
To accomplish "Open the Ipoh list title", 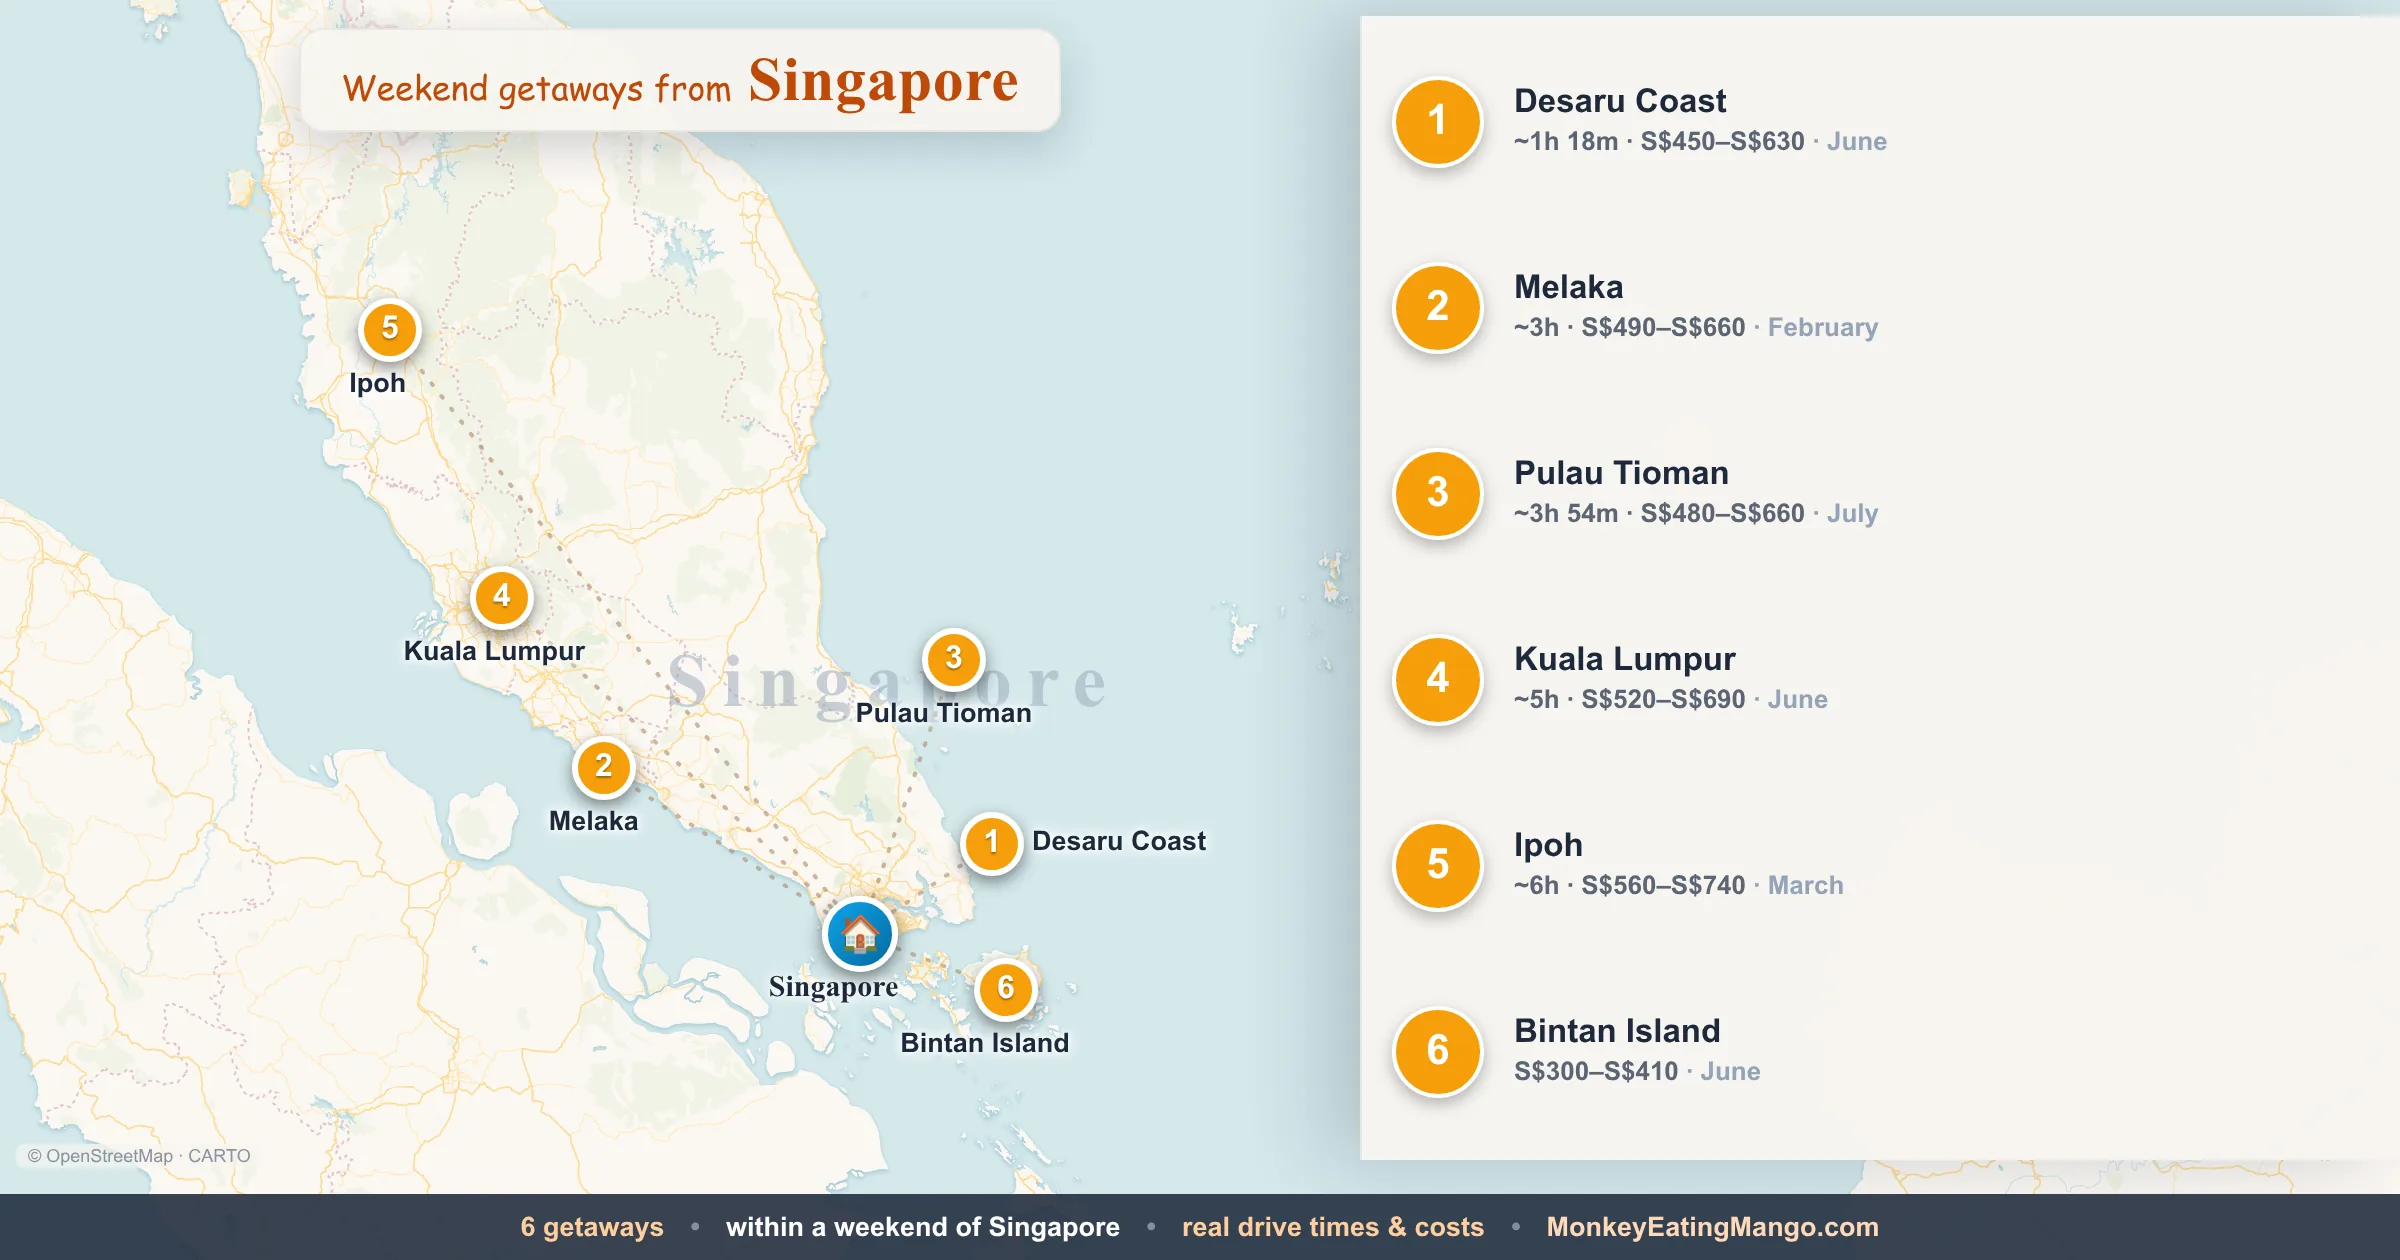I will click(x=1548, y=845).
